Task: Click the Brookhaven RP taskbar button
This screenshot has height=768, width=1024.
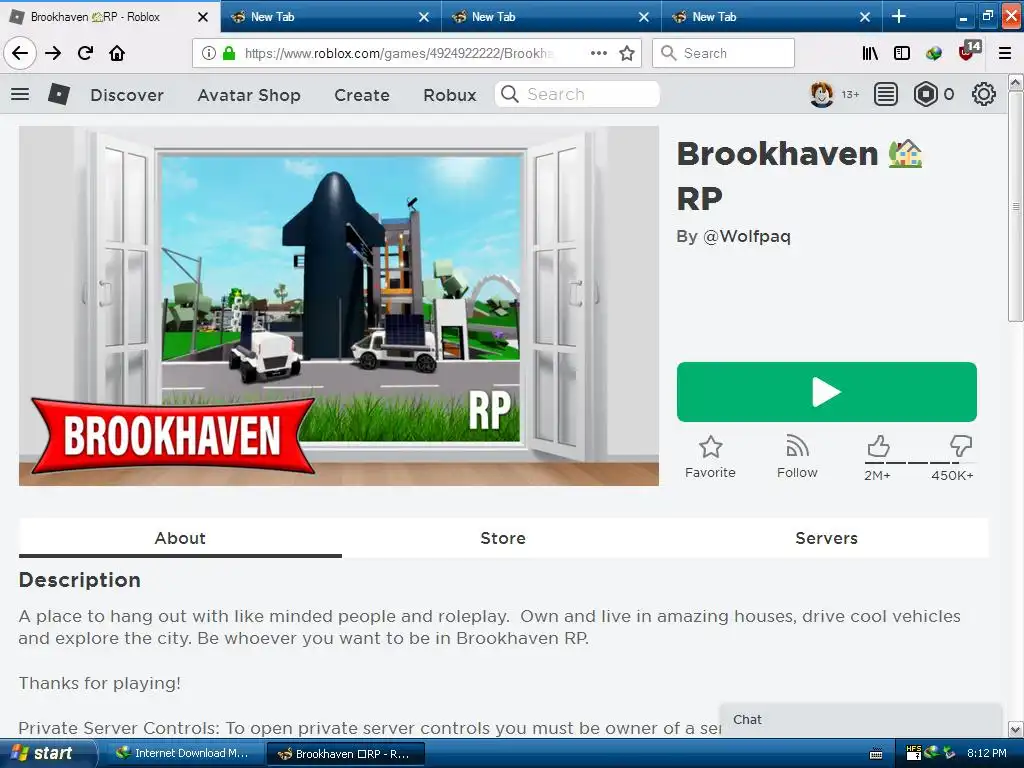Action: tap(345, 754)
